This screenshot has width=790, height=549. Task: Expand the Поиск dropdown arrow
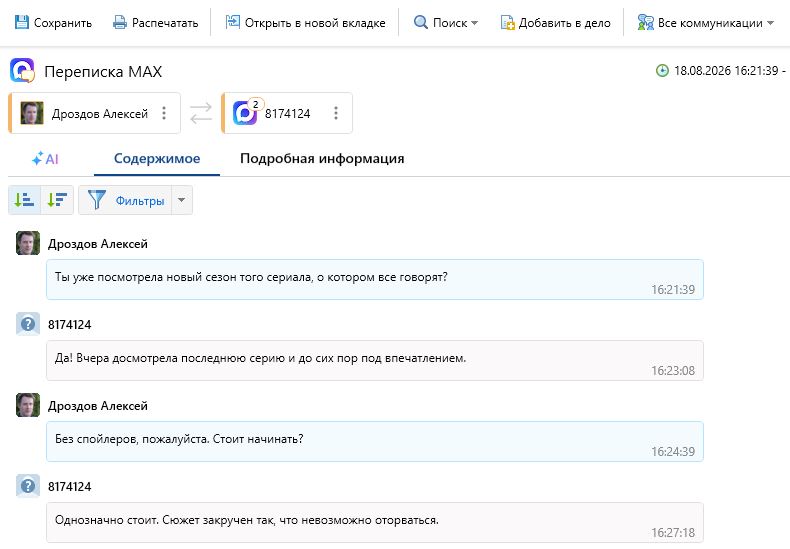[474, 23]
